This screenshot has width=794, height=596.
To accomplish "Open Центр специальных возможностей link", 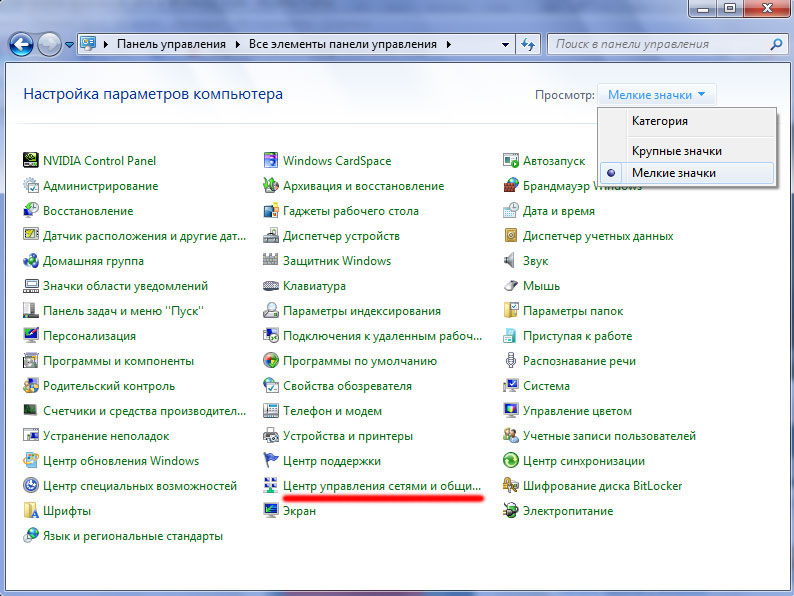I will pyautogui.click(x=140, y=486).
